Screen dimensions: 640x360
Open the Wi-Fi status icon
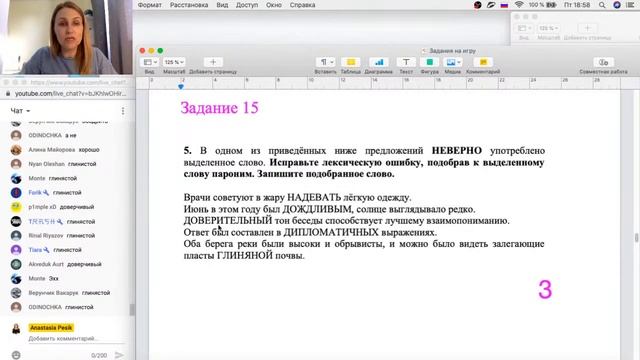coord(519,5)
